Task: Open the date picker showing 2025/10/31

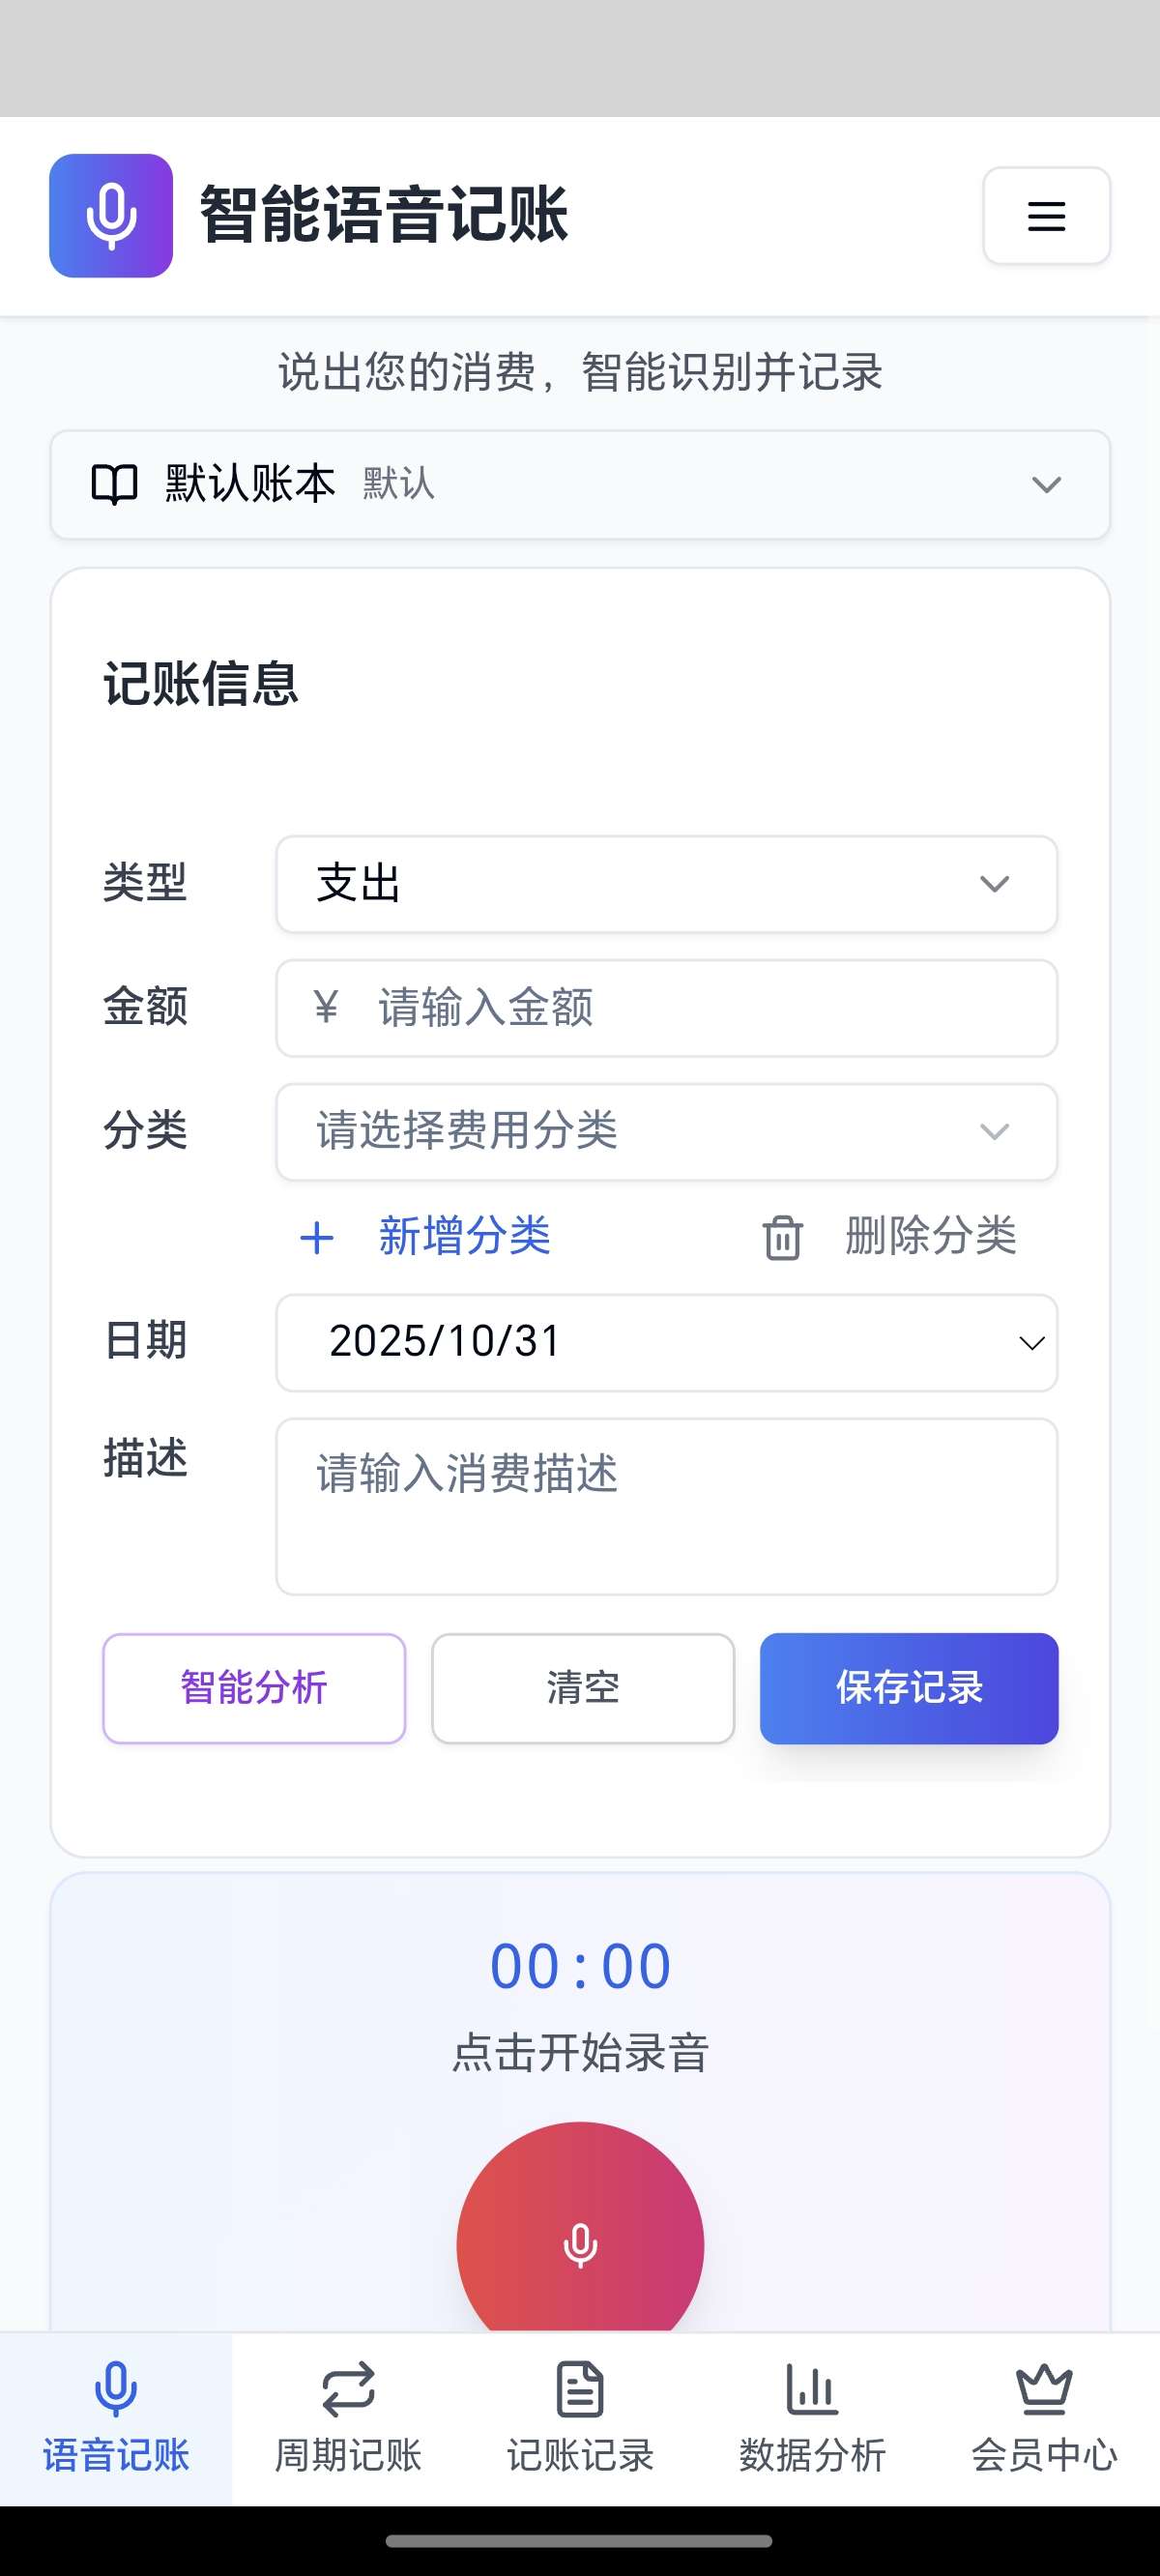Action: point(666,1342)
